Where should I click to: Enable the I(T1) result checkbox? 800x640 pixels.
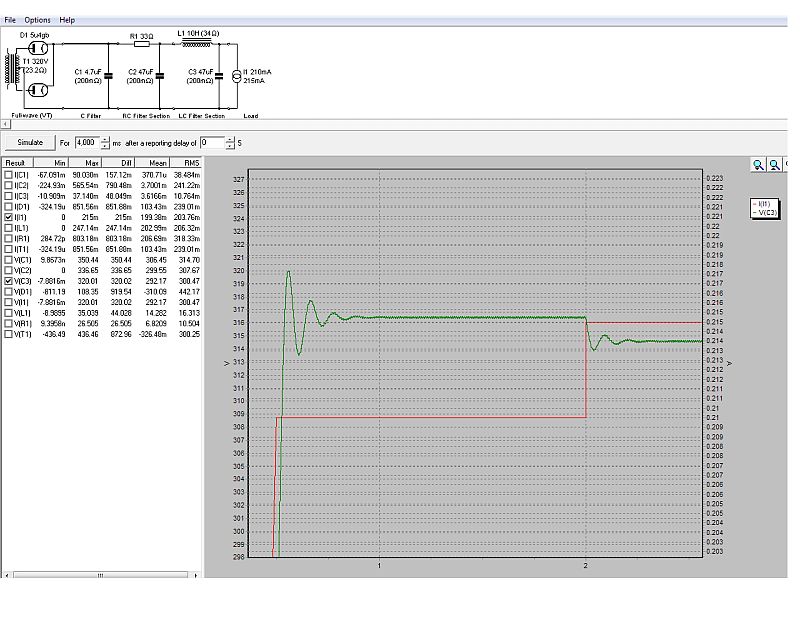(x=8, y=249)
